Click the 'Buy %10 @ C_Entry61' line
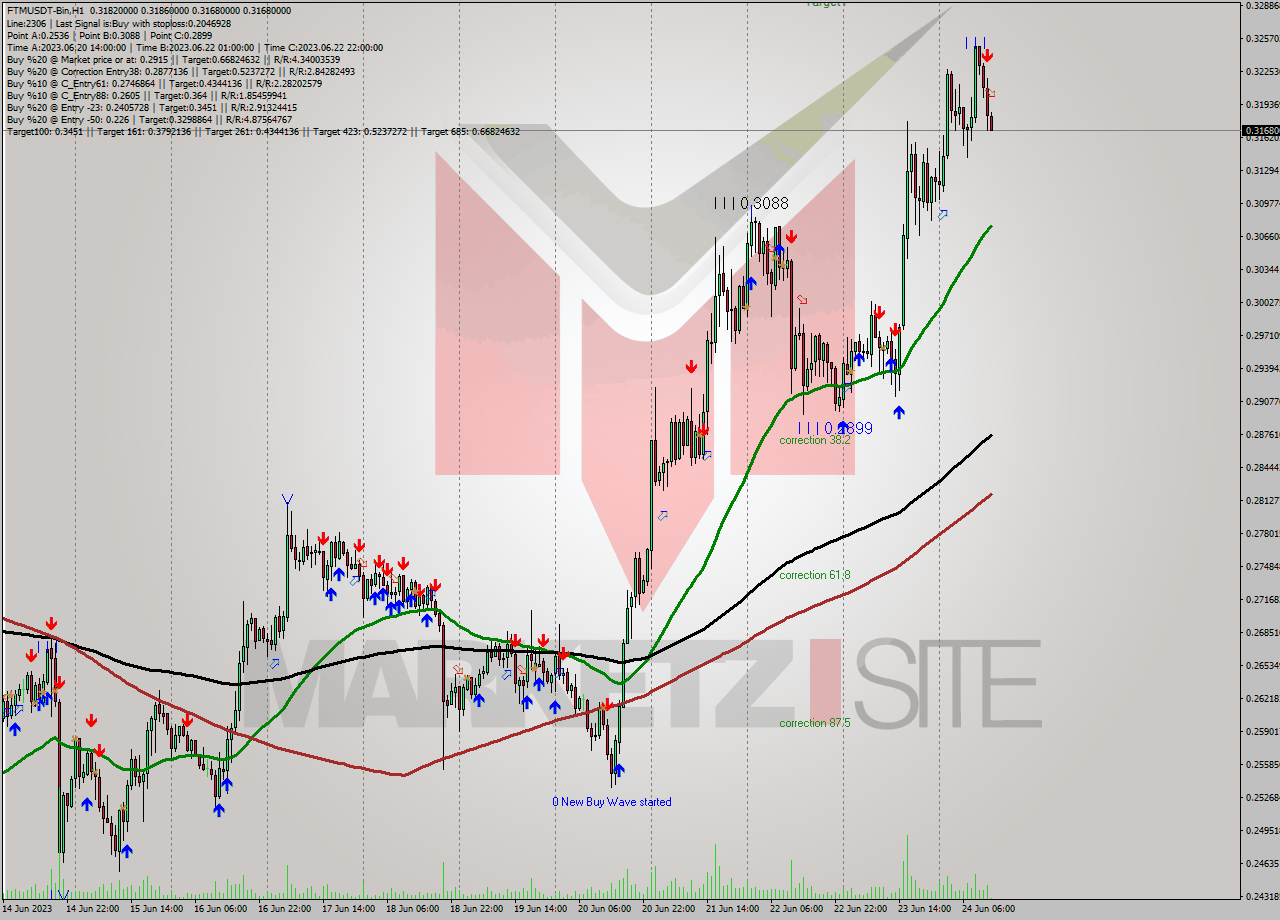This screenshot has width=1280, height=920. [x=164, y=83]
